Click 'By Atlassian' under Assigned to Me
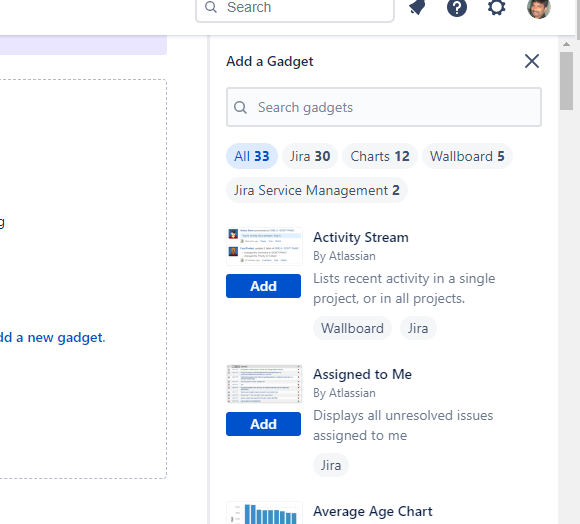This screenshot has width=580, height=524. 344,393
